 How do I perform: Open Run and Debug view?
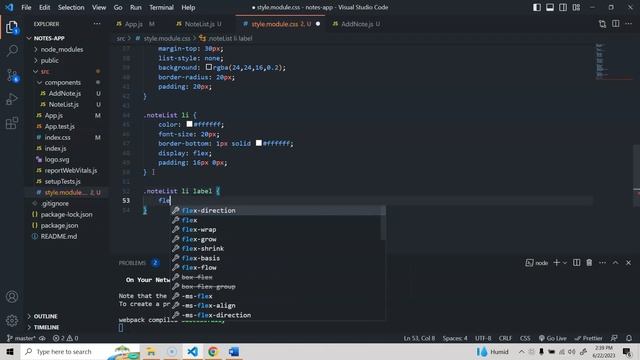click(x=12, y=99)
